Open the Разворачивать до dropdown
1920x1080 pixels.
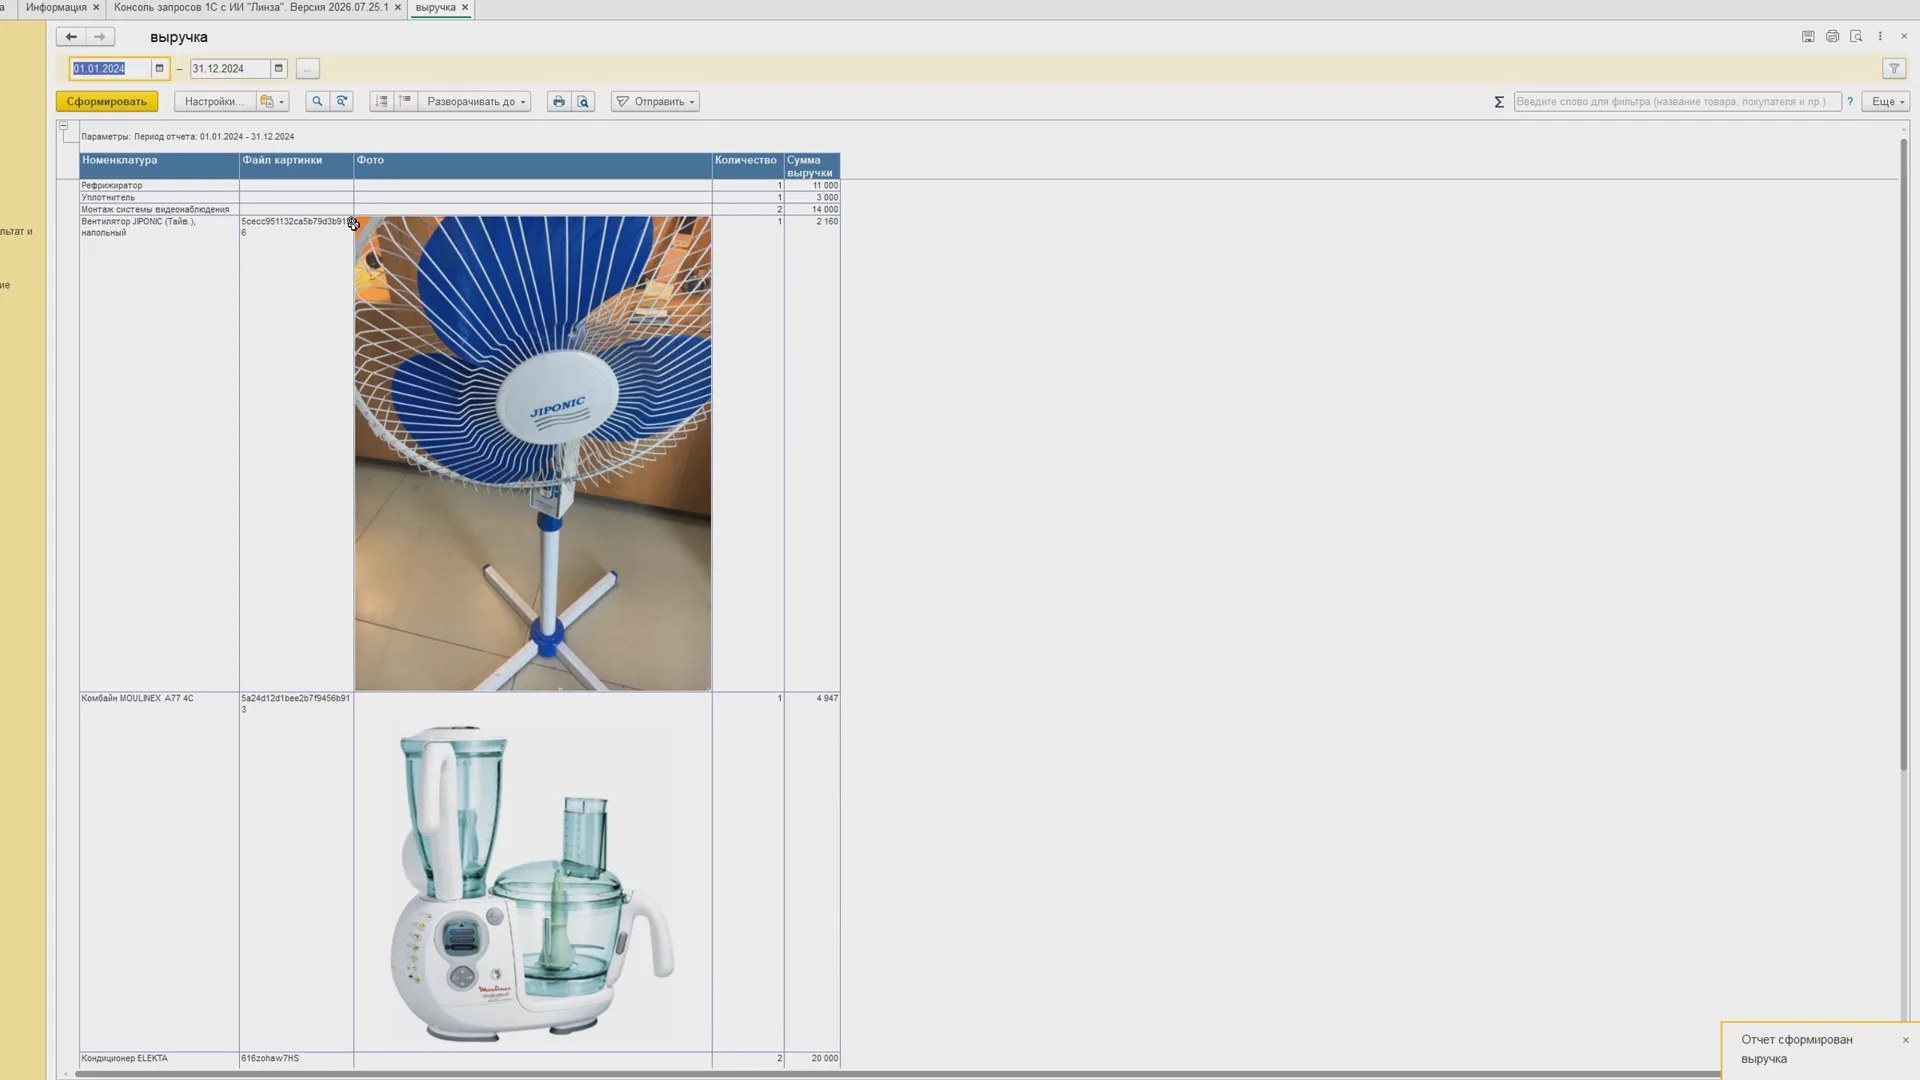tap(475, 102)
